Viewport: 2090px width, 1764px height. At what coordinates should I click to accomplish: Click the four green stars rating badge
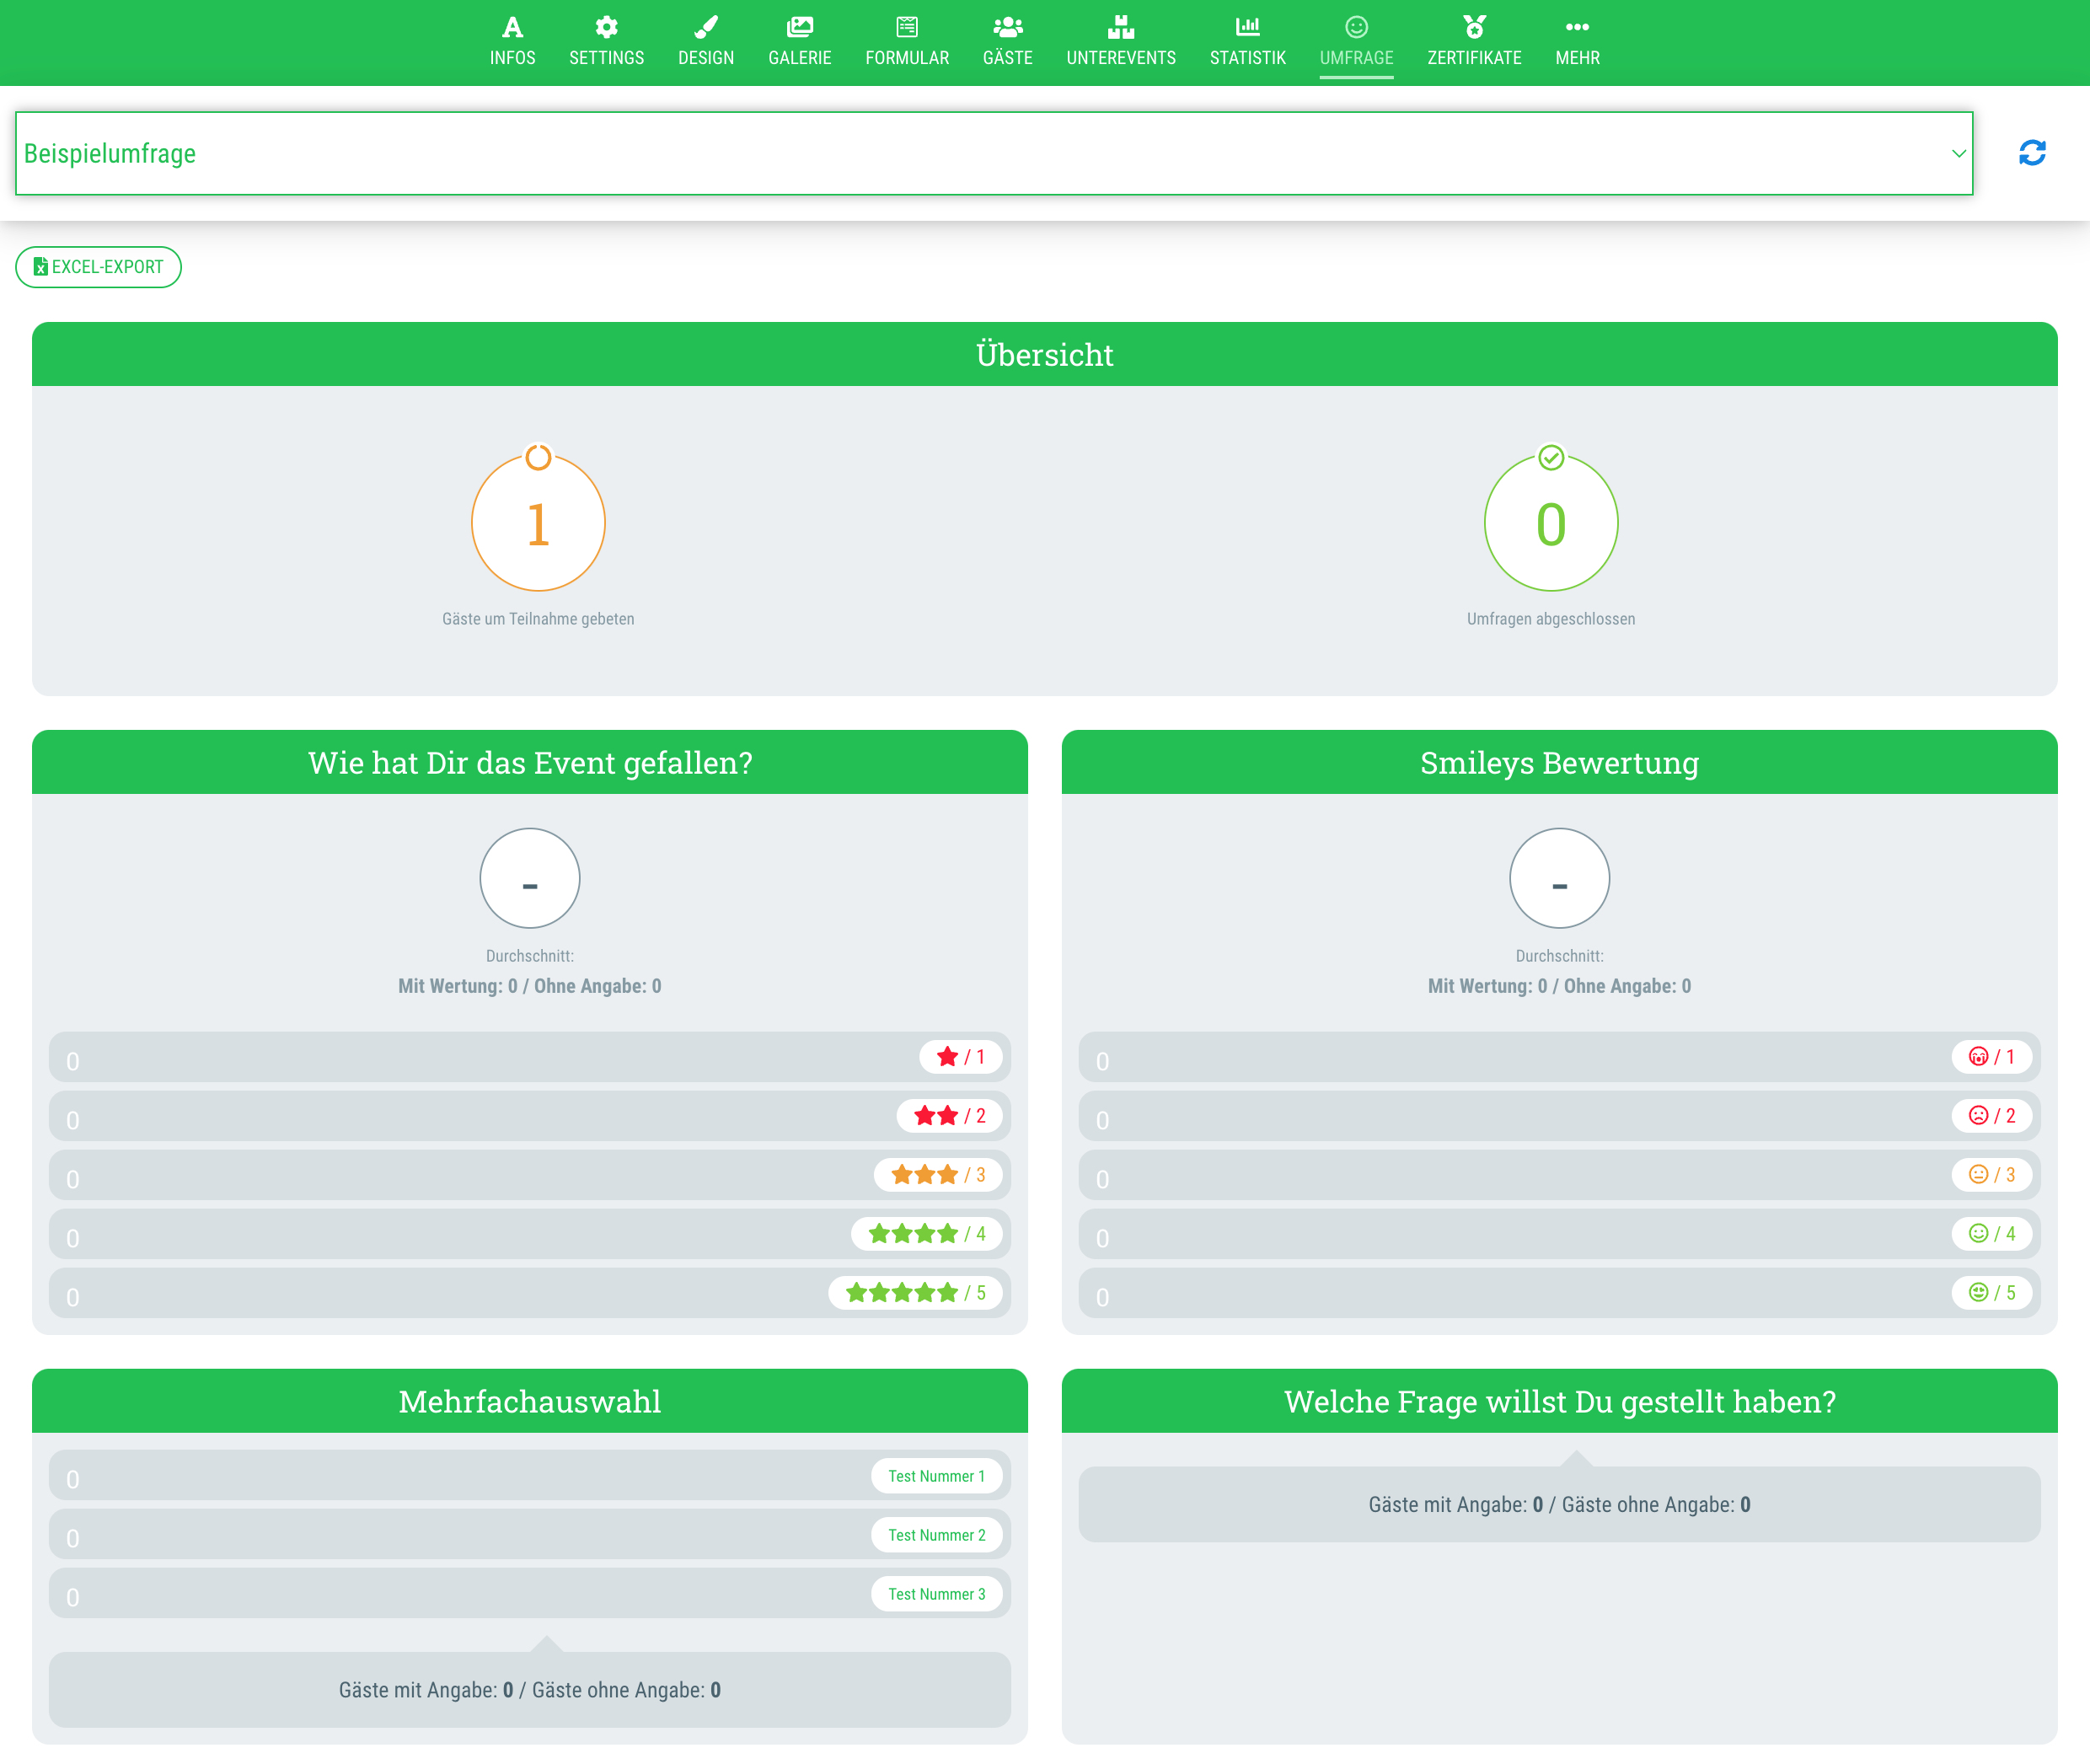926,1234
